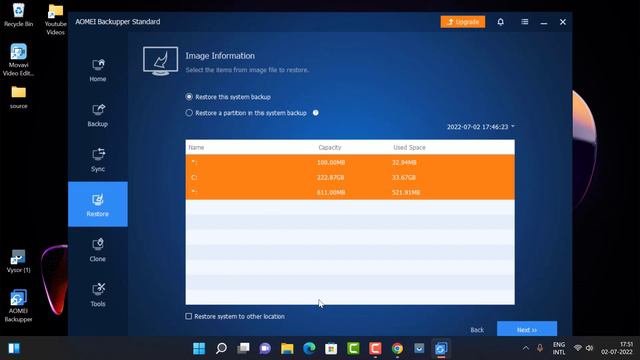Show hidden system tray icons
640x360 pixels.
point(526,348)
